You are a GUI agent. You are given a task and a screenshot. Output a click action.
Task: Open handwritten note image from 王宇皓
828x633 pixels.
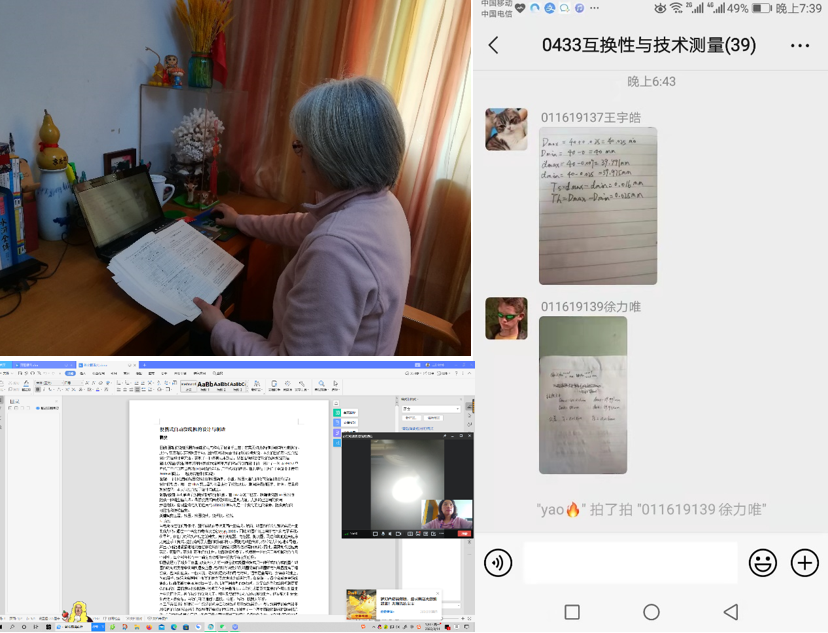point(598,205)
